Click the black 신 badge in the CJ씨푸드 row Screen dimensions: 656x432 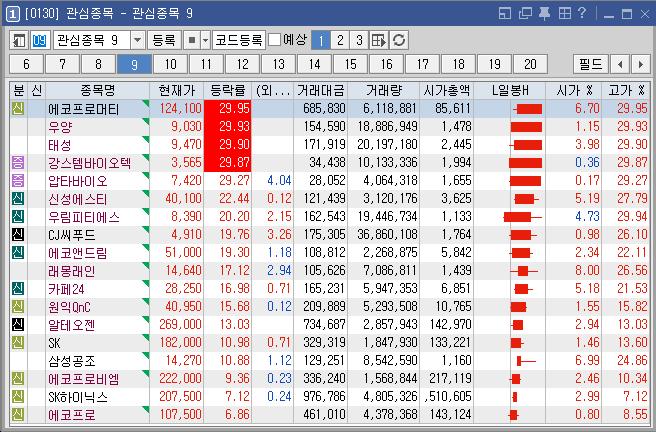pos(18,235)
